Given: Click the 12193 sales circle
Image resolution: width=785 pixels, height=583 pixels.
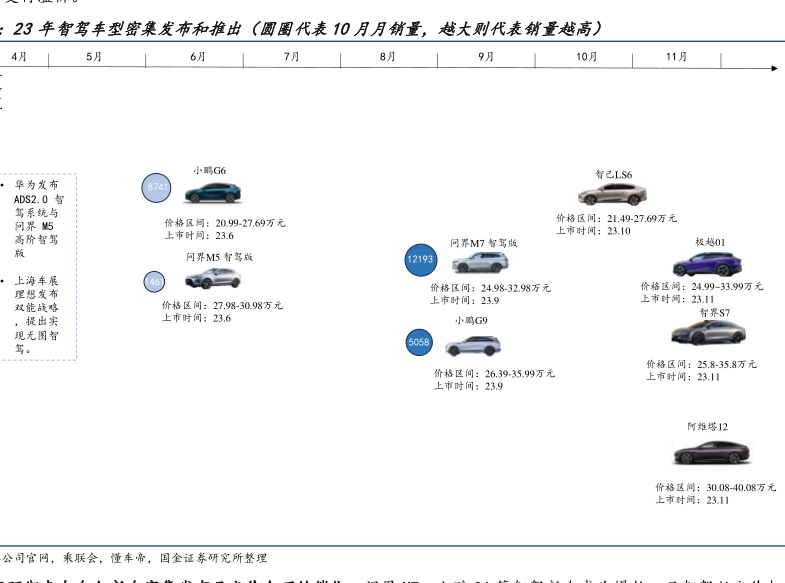Looking at the screenshot, I should click(420, 259).
